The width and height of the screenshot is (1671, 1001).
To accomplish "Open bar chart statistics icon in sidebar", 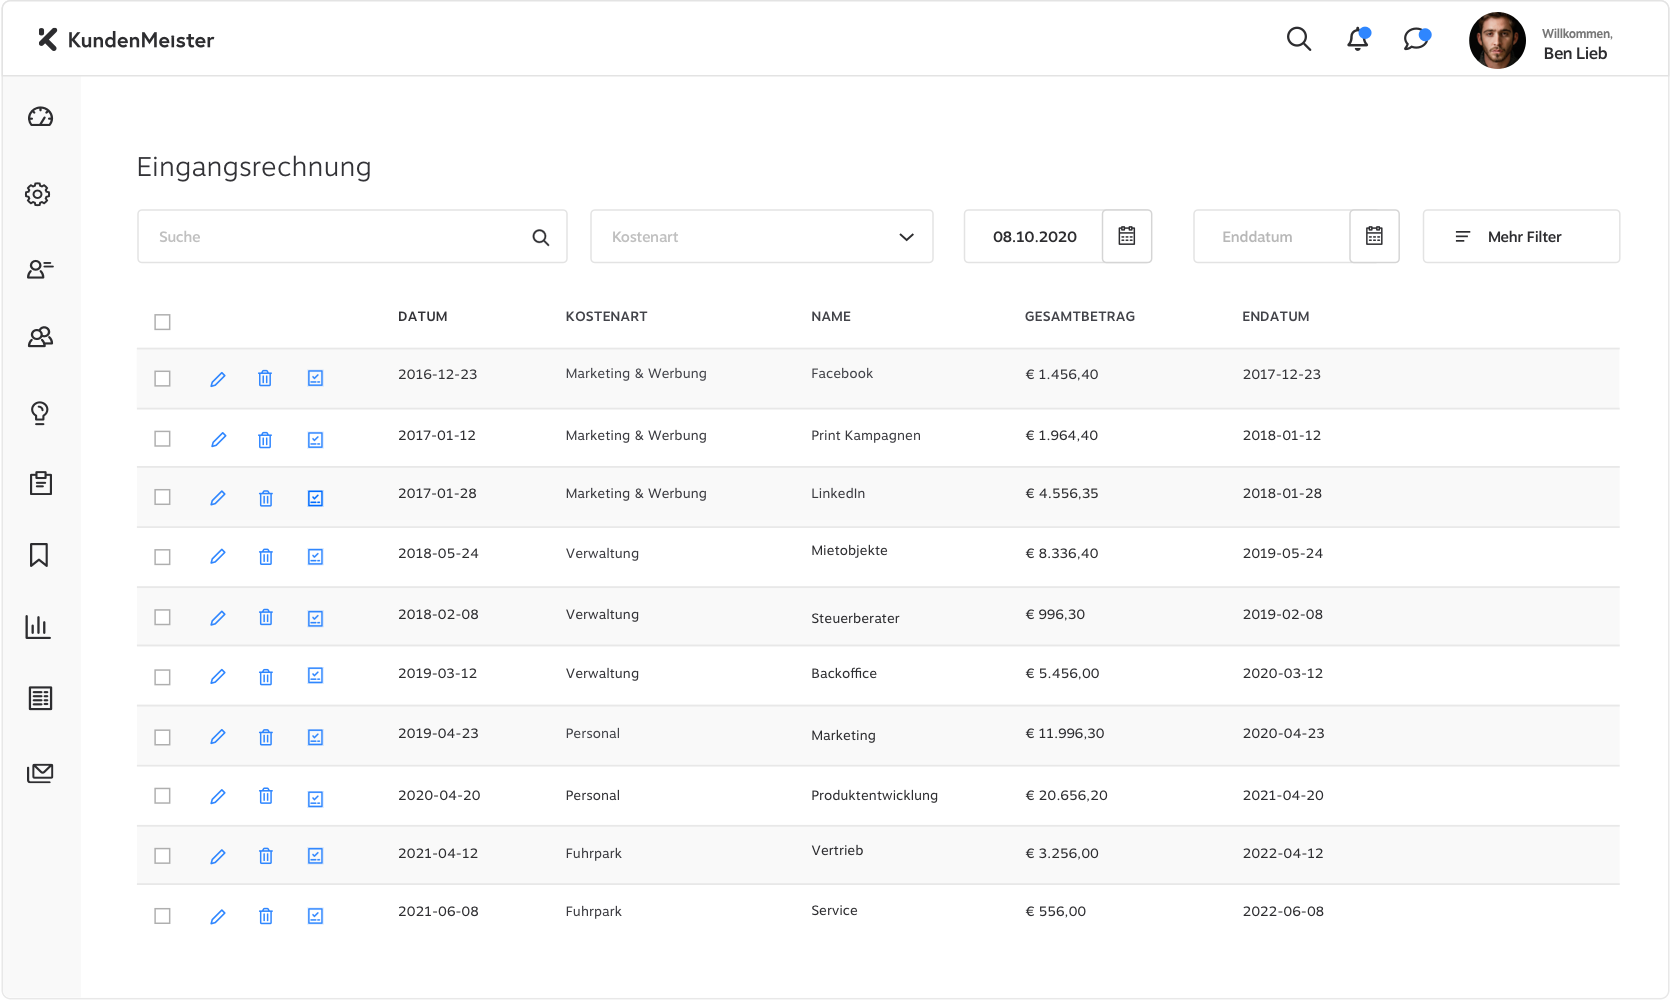I will coord(38,627).
